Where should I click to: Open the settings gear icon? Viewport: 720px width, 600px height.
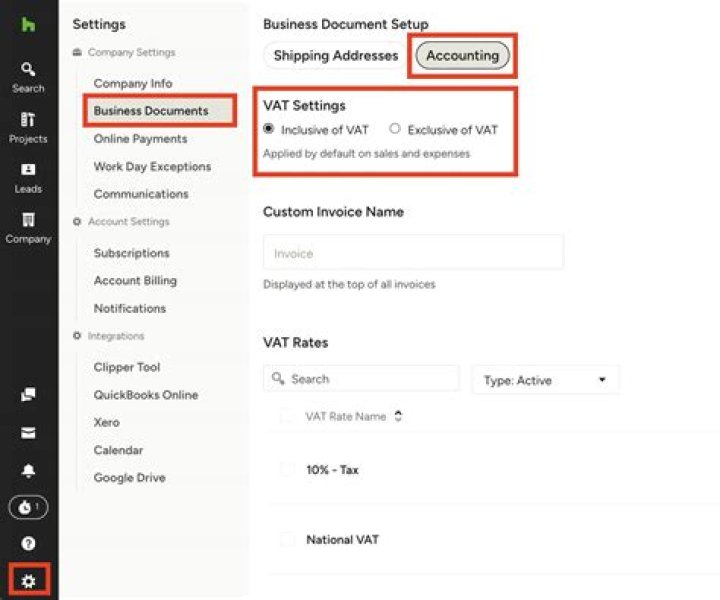tap(28, 581)
